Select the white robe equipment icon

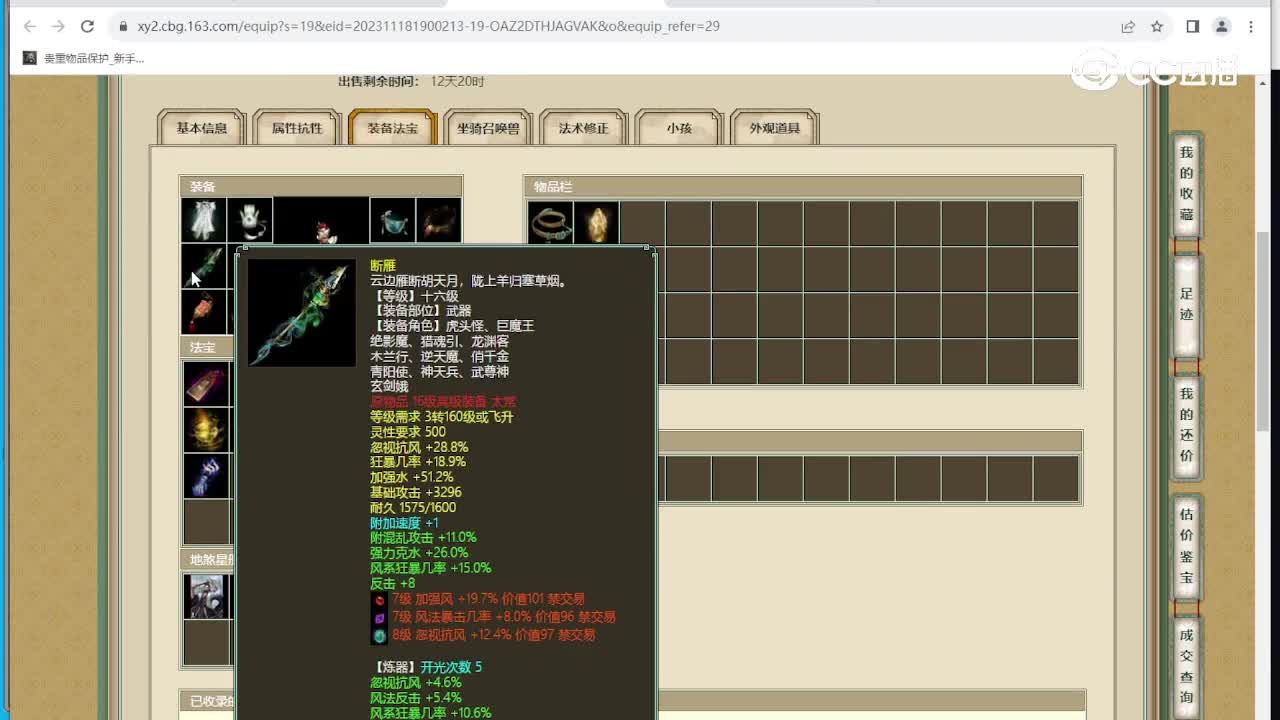coord(204,220)
